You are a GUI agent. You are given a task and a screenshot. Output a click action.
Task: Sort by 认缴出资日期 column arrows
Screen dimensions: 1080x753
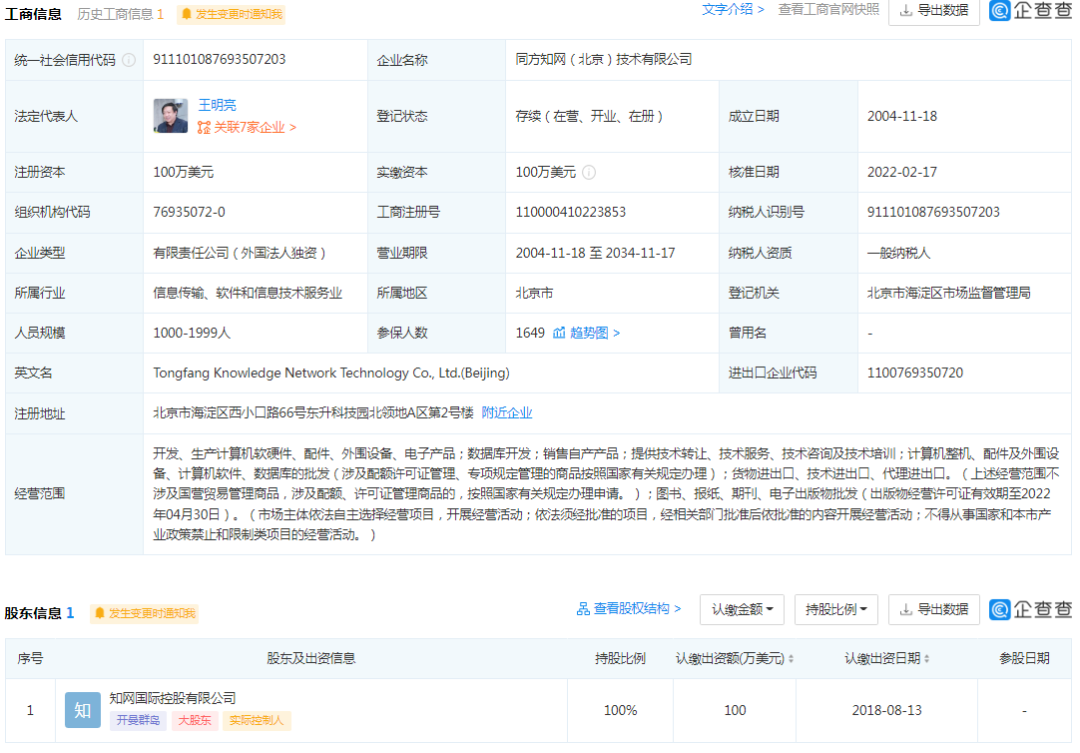(926, 659)
